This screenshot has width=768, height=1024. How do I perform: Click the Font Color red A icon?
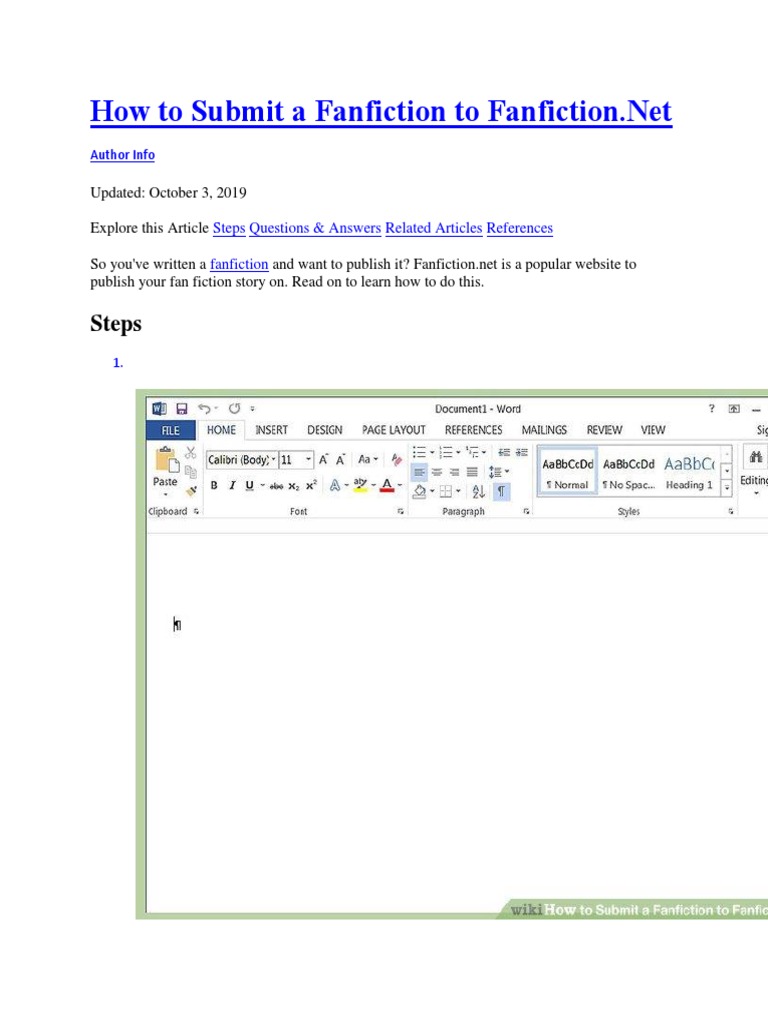pos(387,485)
